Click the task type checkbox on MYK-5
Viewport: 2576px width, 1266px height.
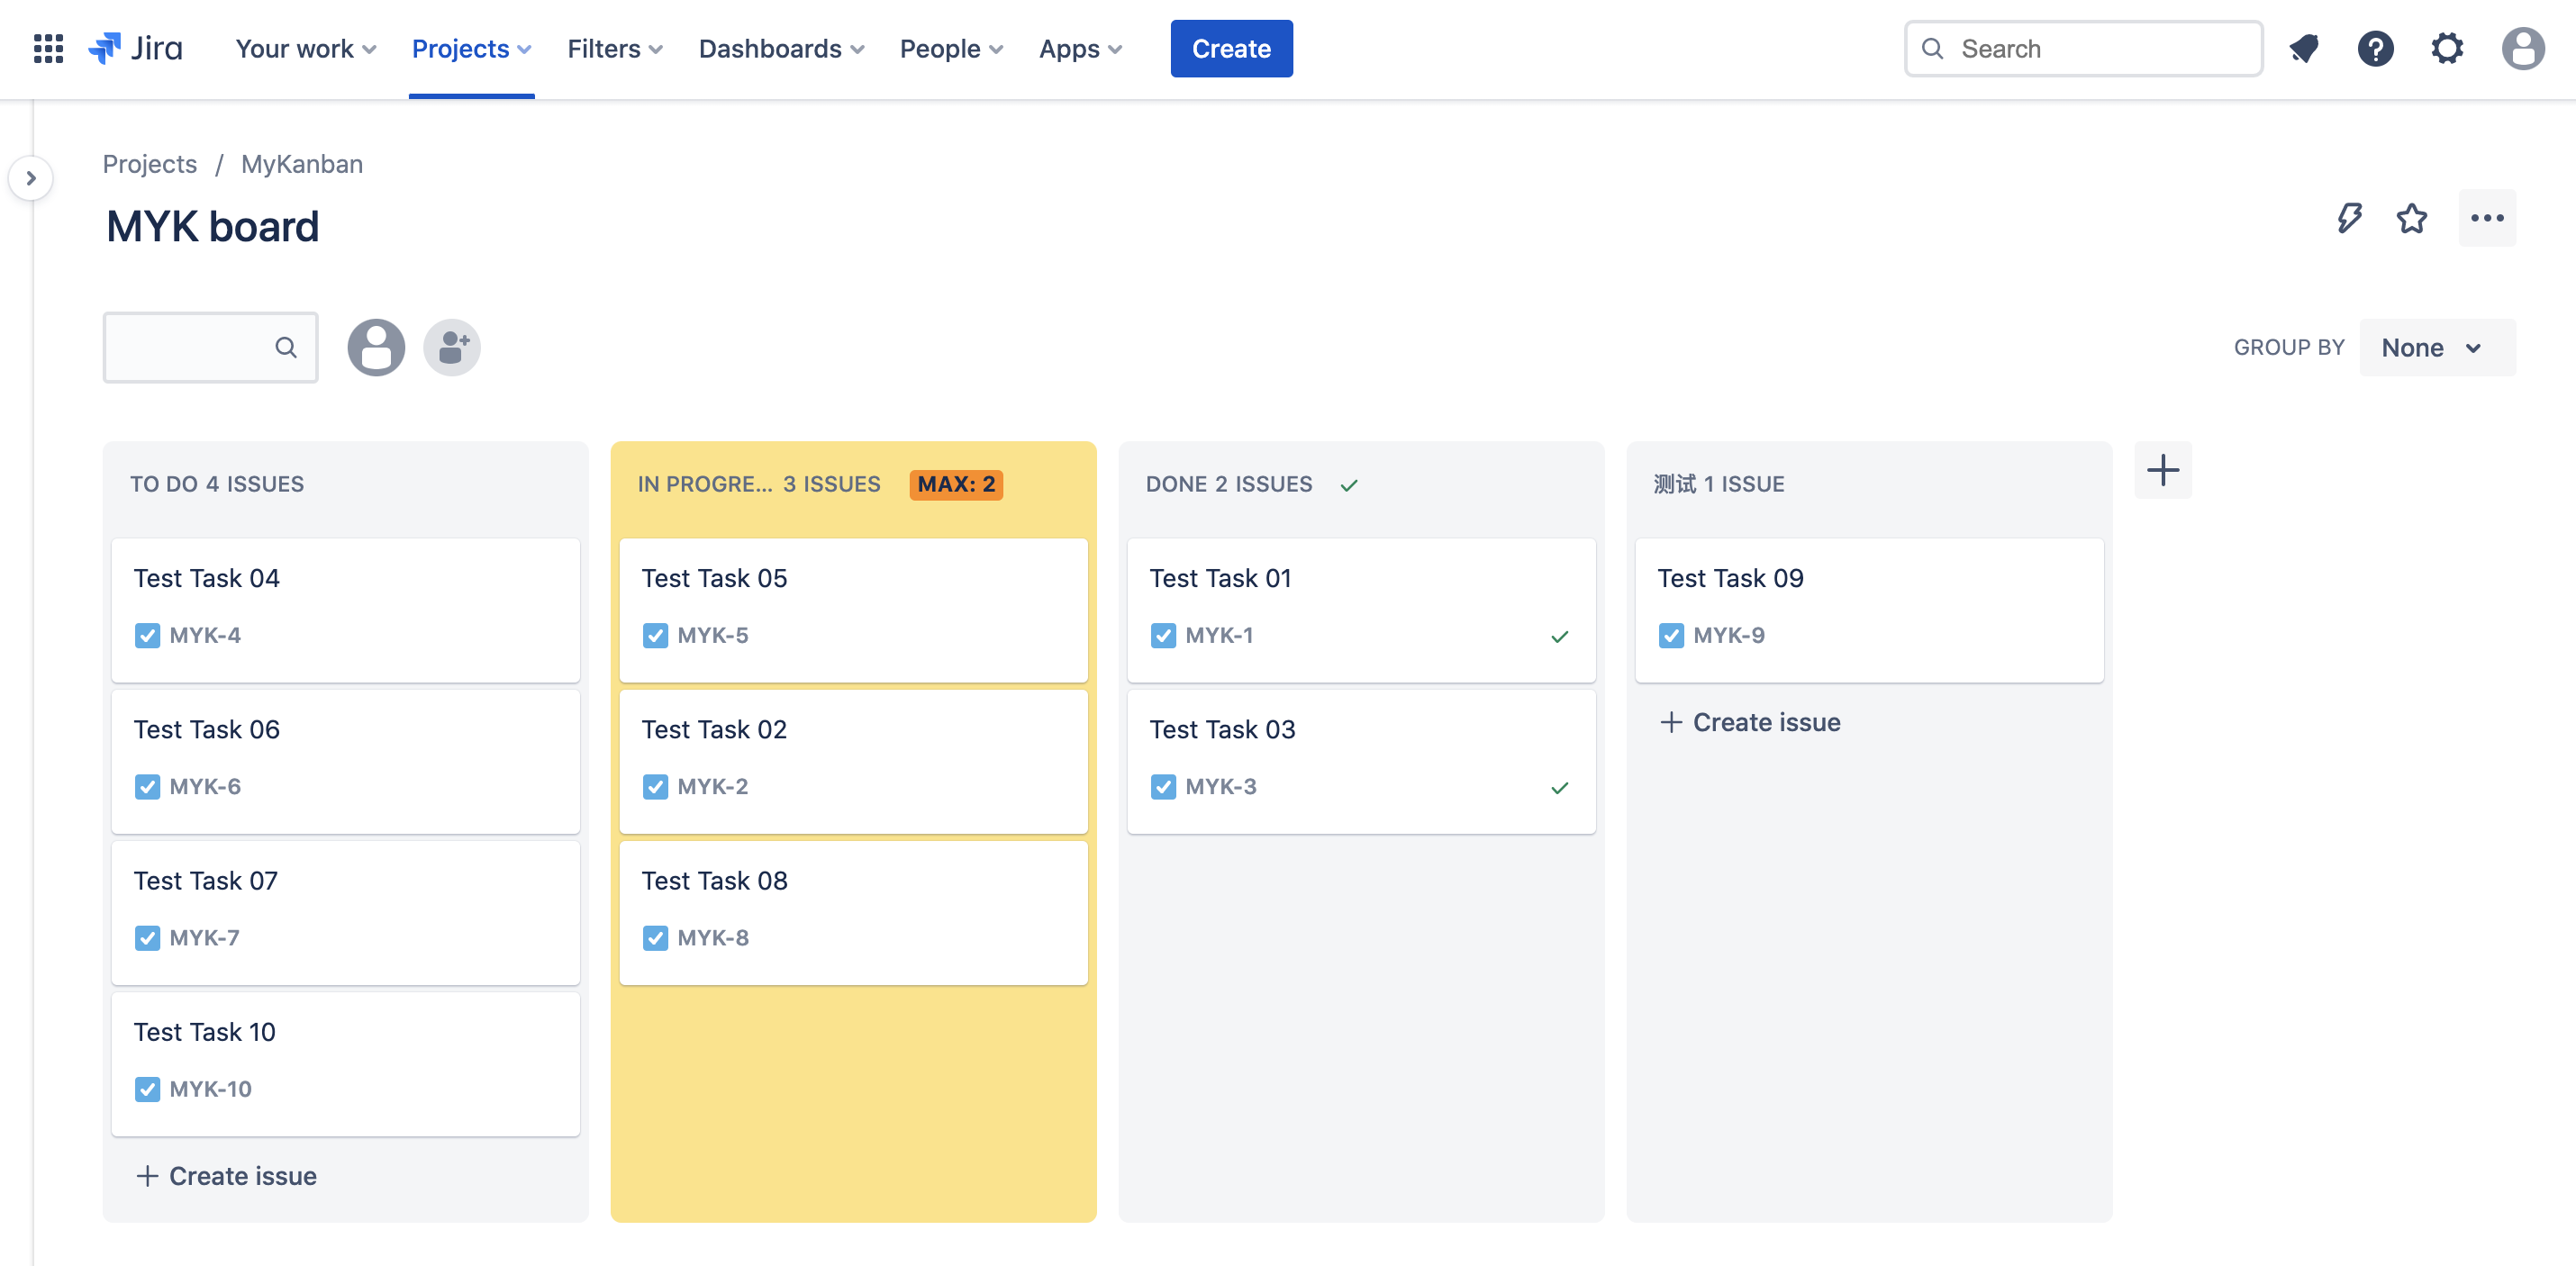tap(655, 635)
